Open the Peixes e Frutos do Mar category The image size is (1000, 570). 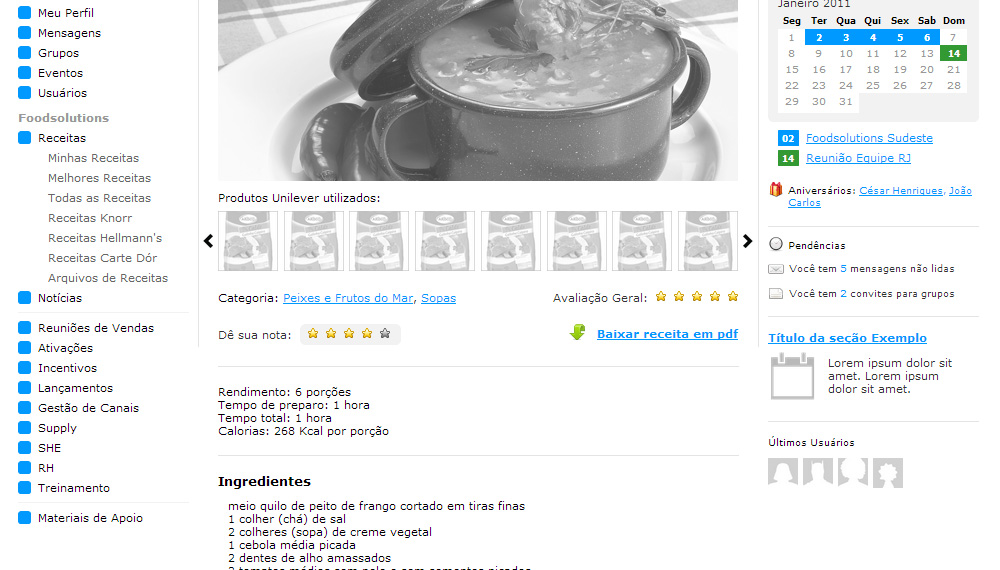348,298
